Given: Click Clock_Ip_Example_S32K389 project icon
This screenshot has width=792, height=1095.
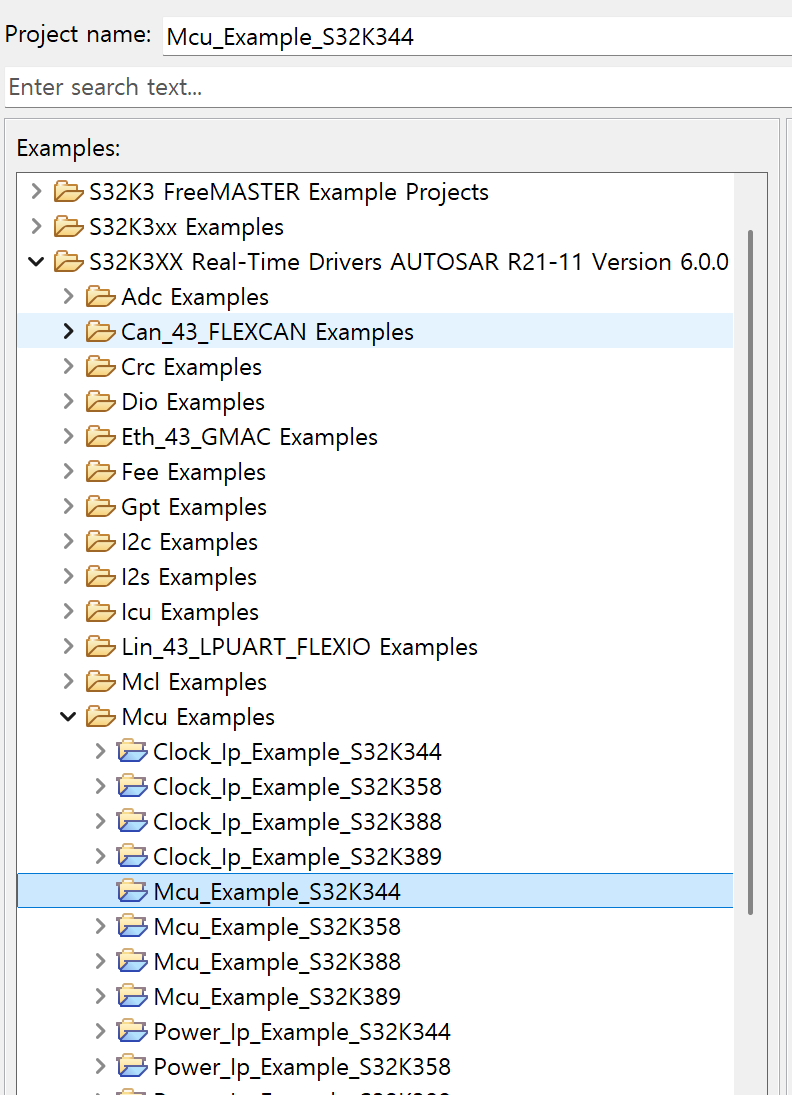Looking at the screenshot, I should click(132, 856).
